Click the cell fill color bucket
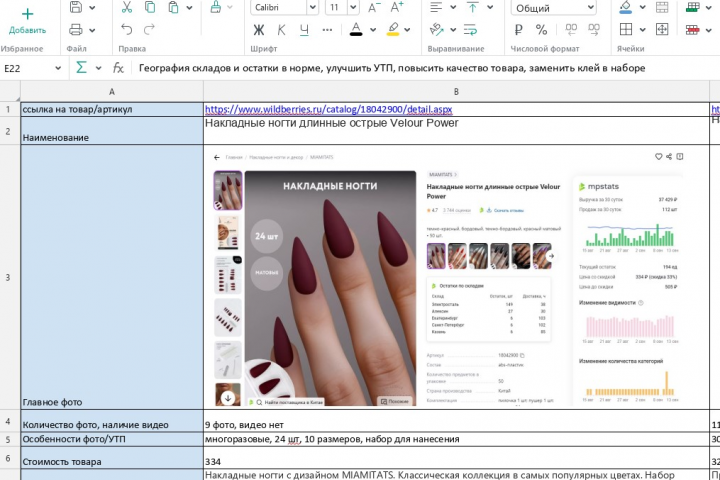Screen dimensions: 720x480 click(x=625, y=7)
